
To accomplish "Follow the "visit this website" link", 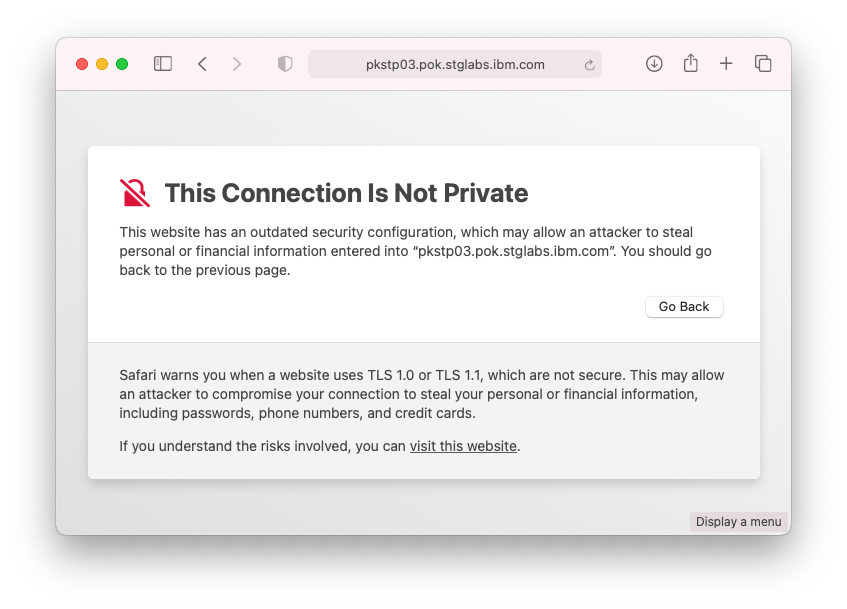I will [x=463, y=446].
